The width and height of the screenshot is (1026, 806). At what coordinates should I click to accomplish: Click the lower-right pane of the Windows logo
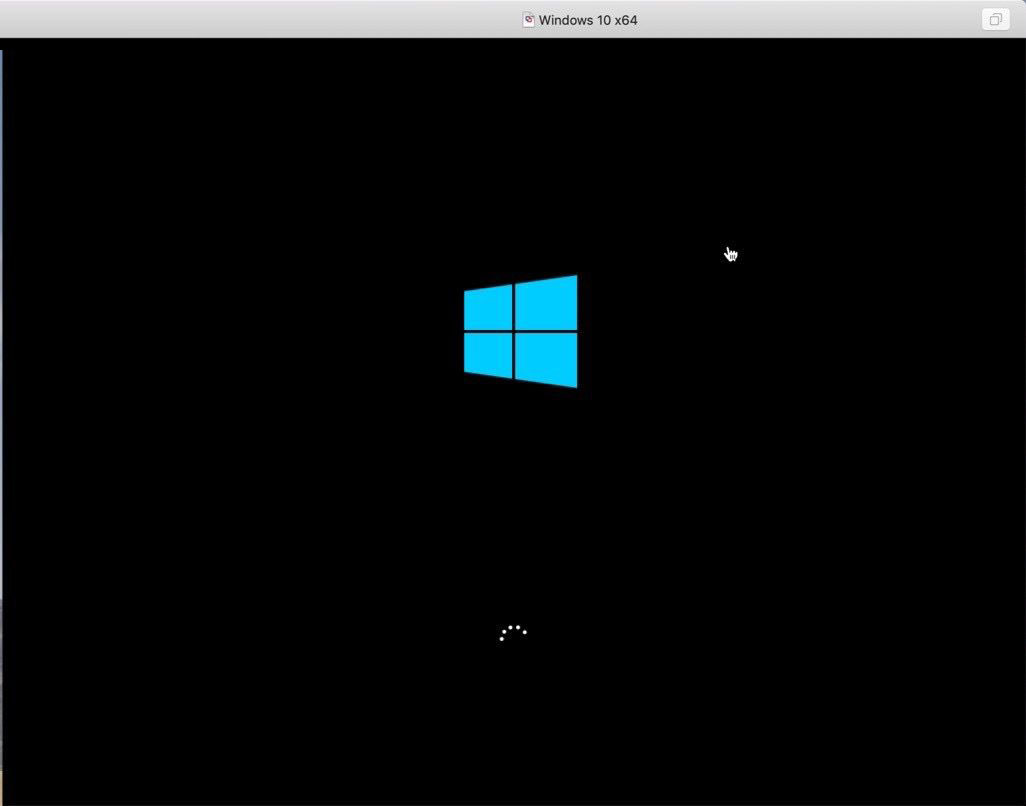[x=546, y=360]
